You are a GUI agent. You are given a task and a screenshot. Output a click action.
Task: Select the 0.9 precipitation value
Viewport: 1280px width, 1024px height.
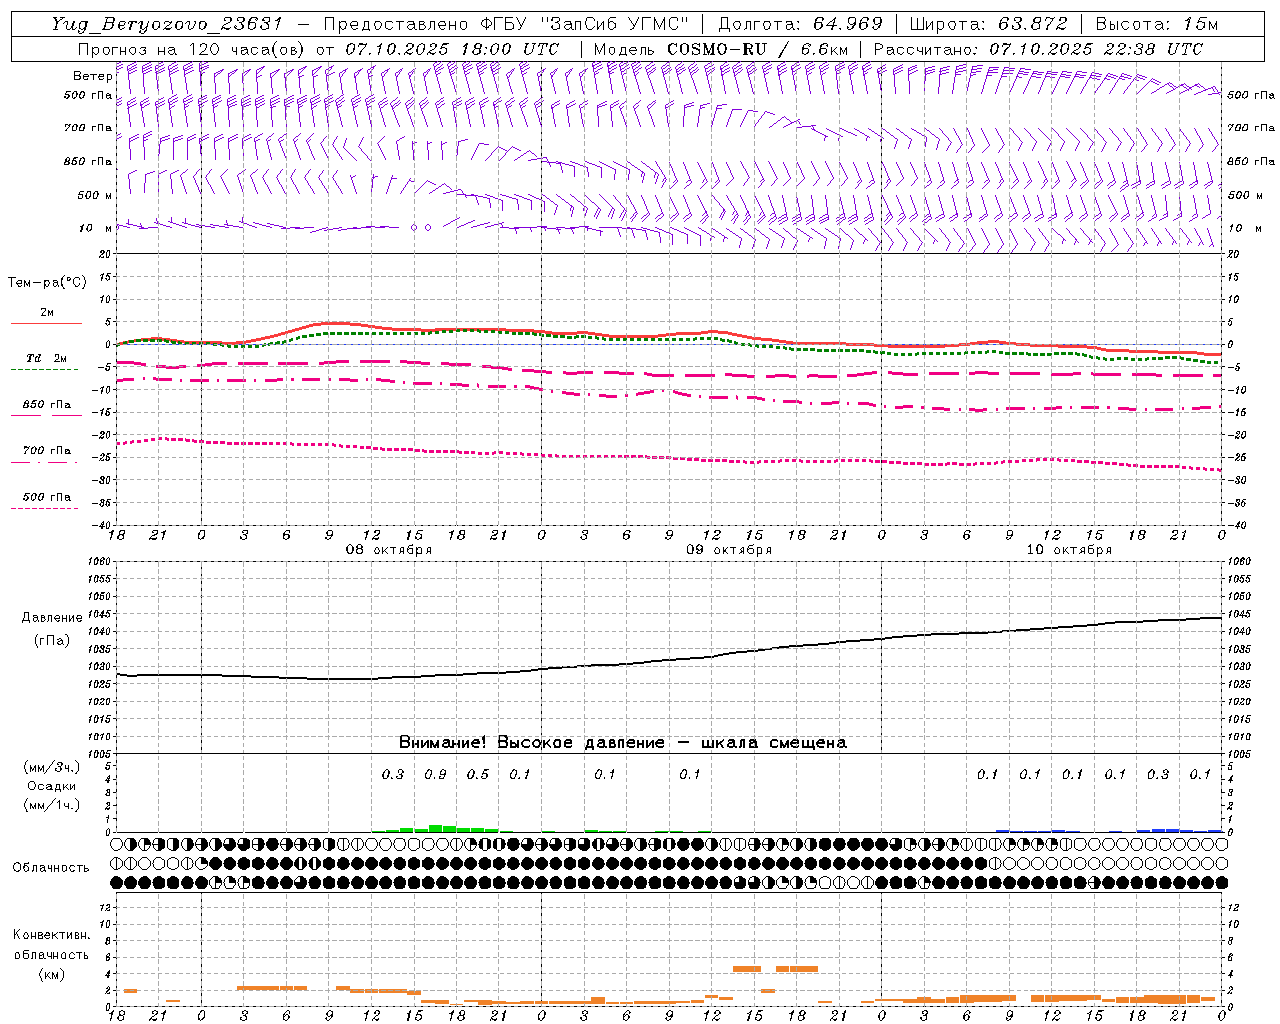pos(435,775)
